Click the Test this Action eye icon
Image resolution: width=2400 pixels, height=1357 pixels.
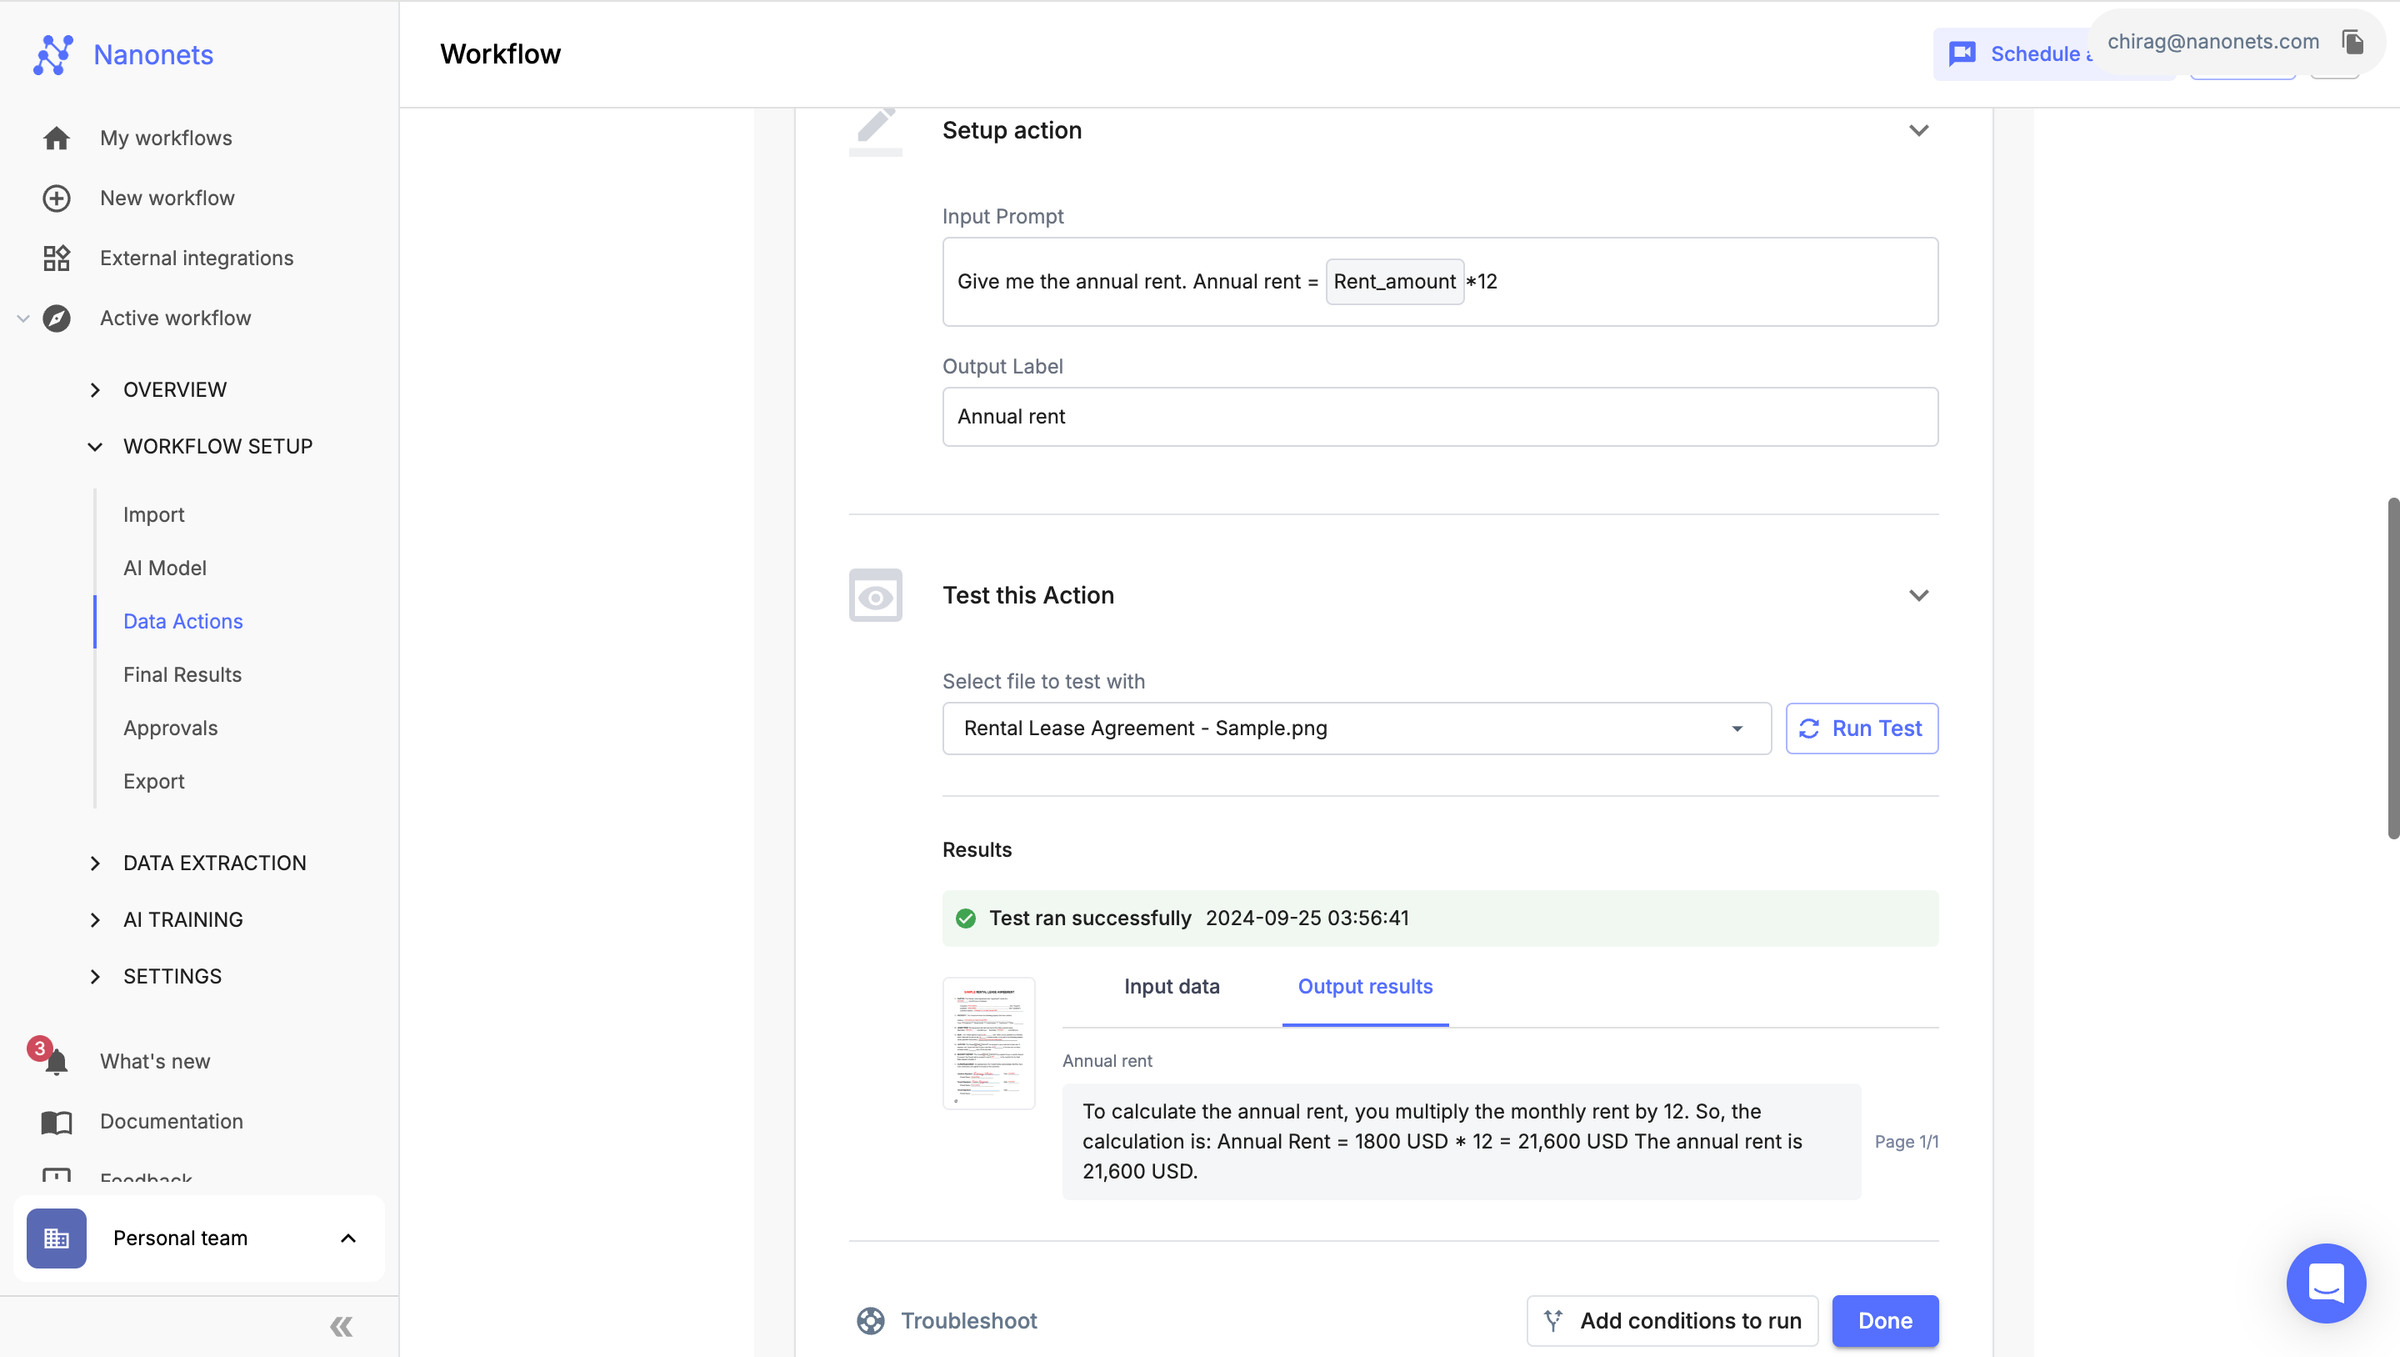(x=875, y=595)
